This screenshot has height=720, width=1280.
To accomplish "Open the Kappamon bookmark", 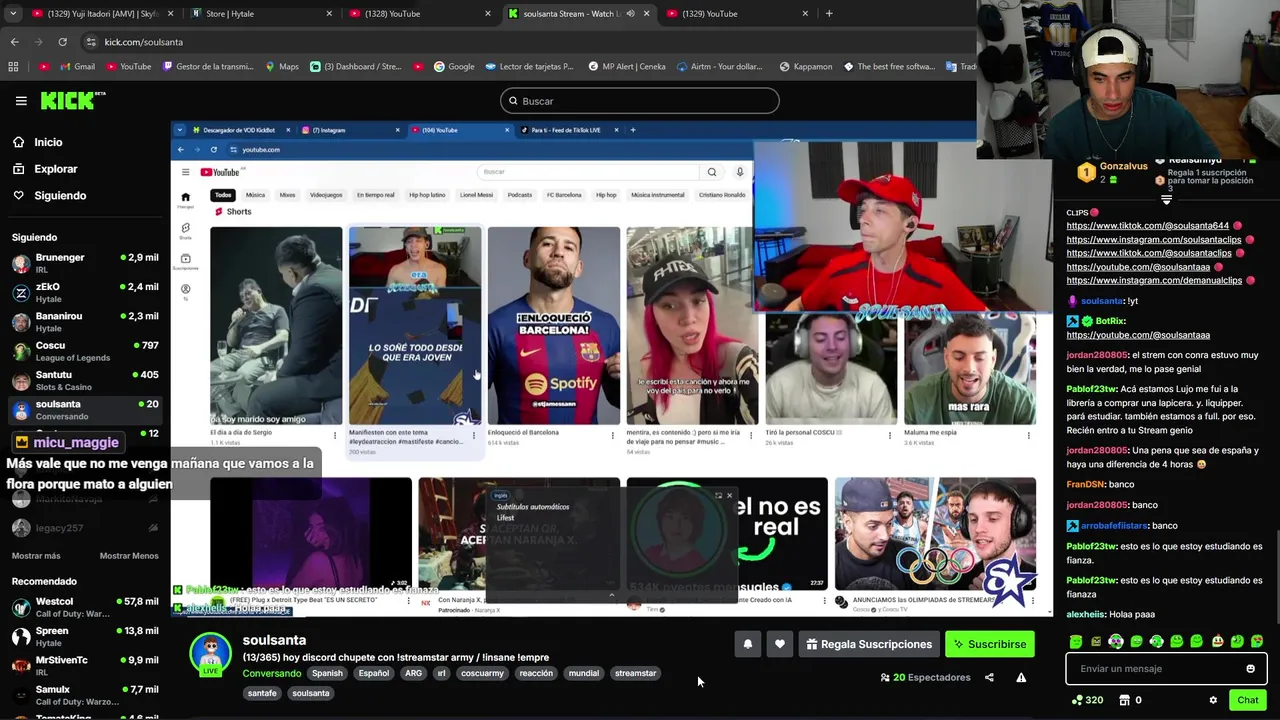I will 807,67.
